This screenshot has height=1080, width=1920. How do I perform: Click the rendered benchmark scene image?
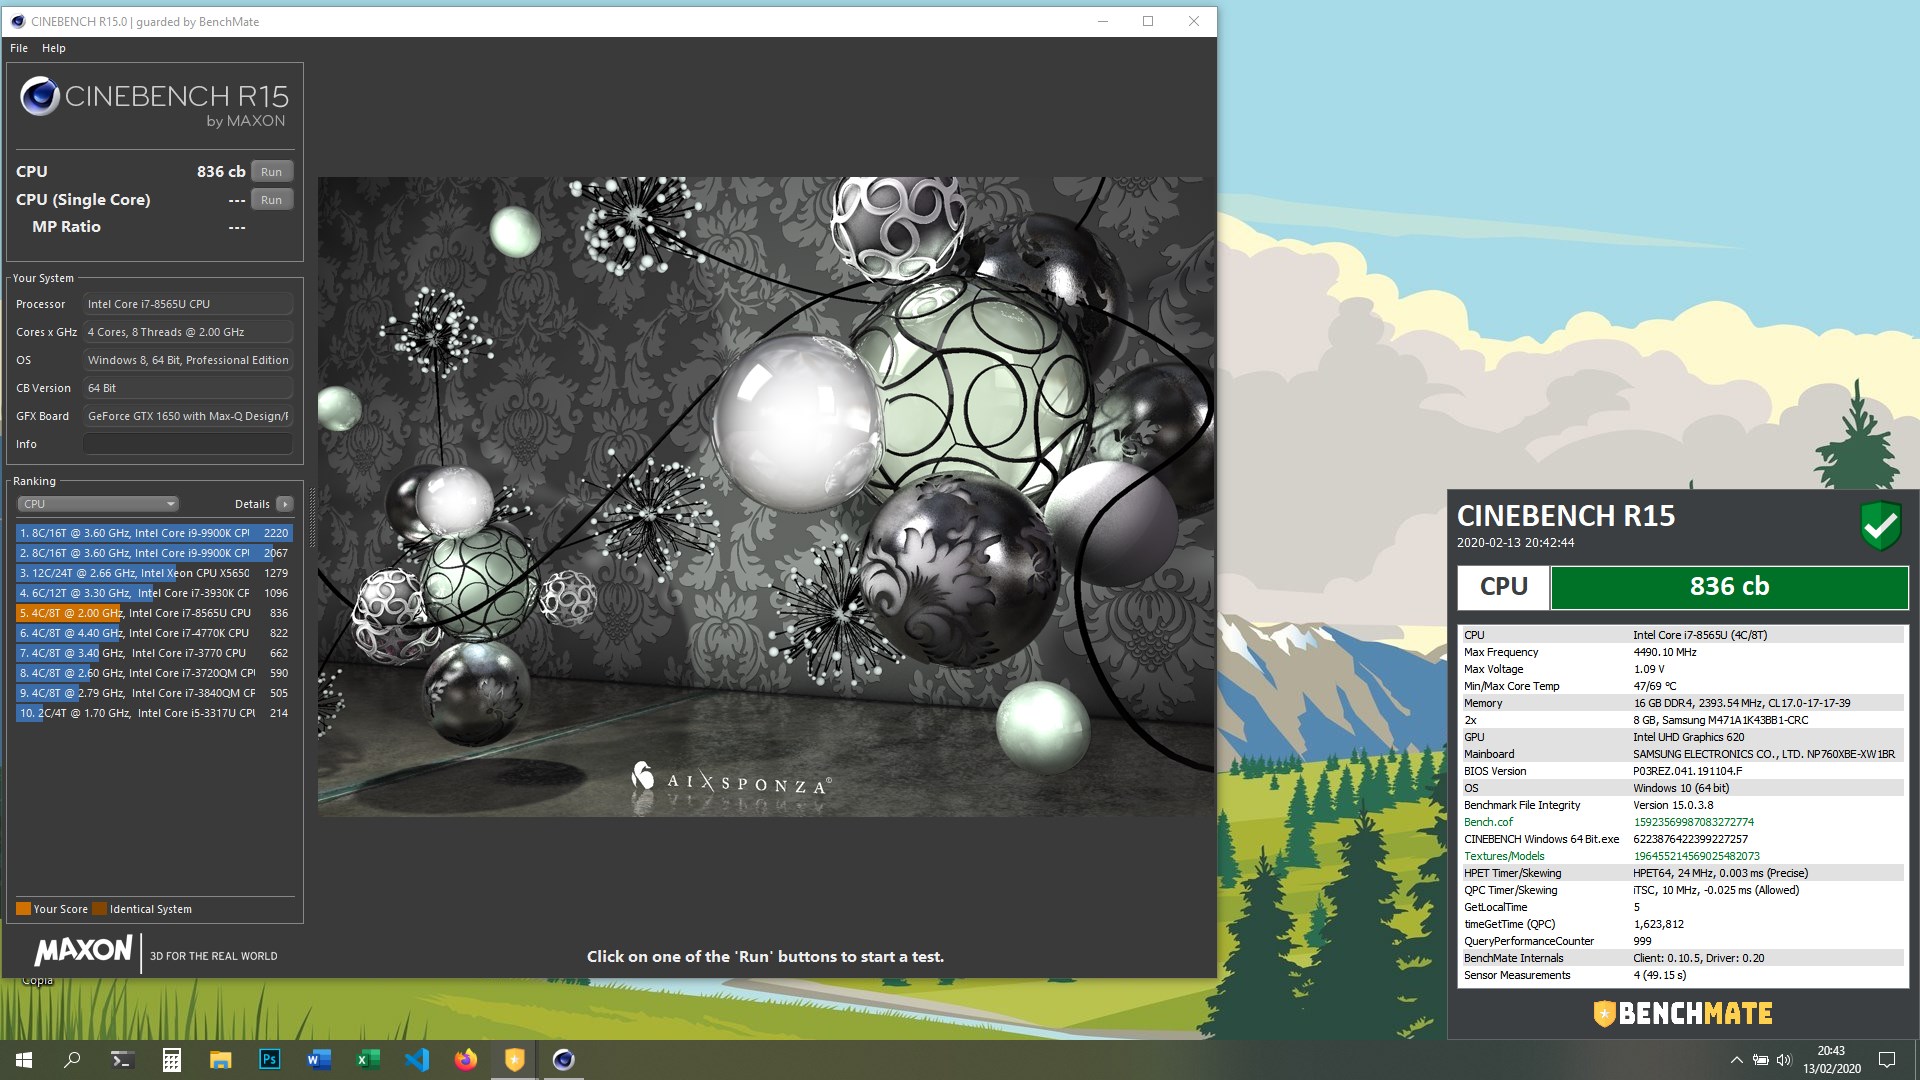(766, 497)
